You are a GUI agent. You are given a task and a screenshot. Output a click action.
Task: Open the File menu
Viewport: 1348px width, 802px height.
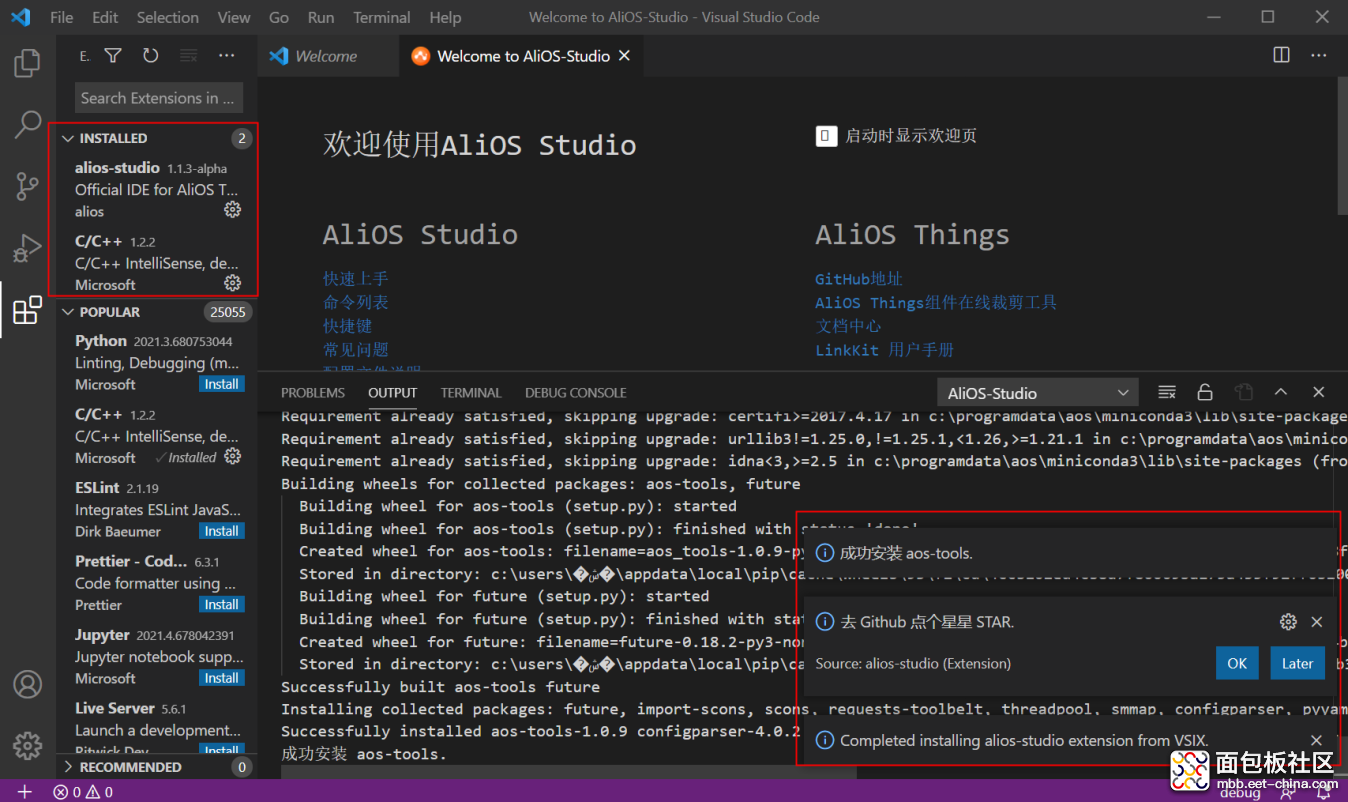coord(61,17)
